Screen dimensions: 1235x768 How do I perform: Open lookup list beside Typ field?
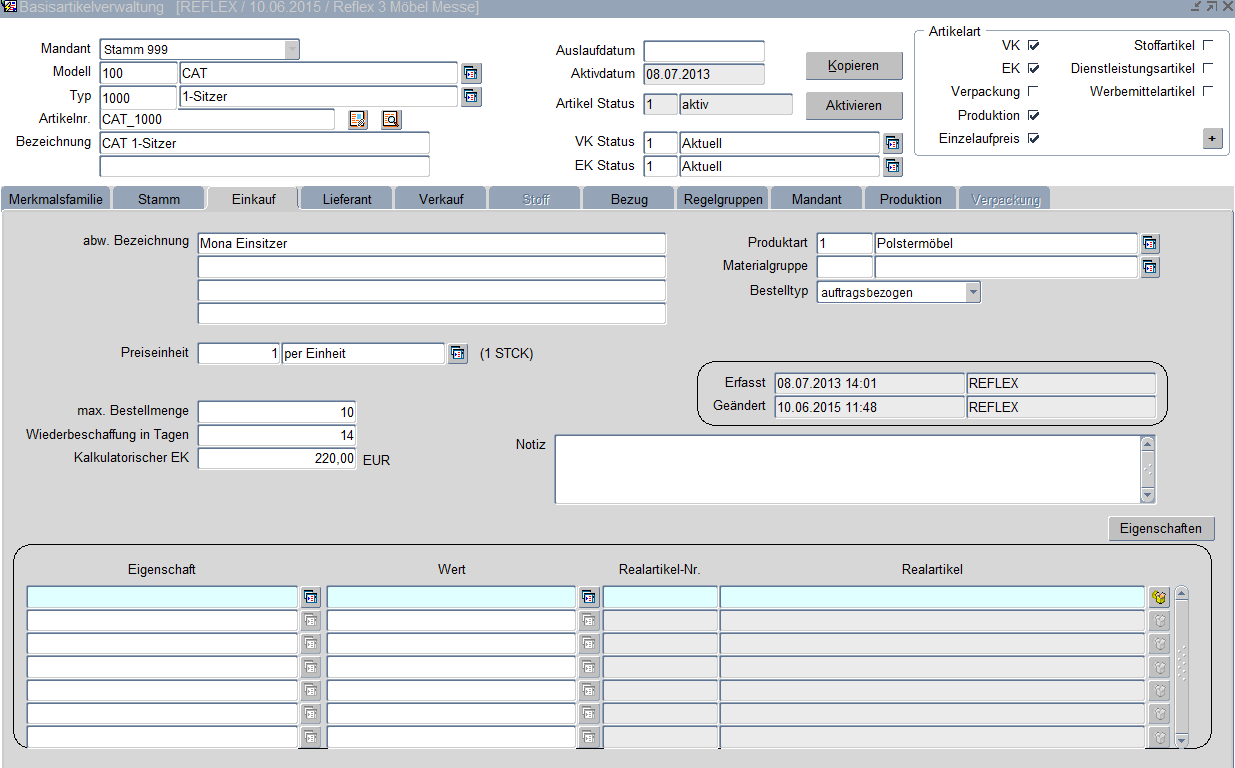click(471, 97)
